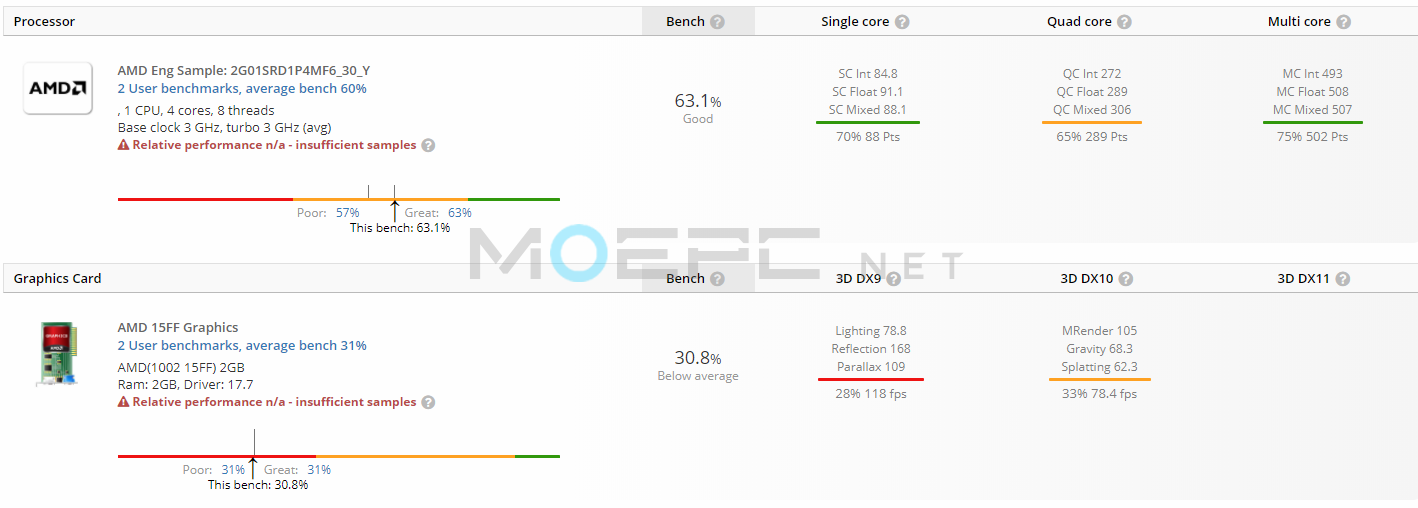Click the processor benchmark distribution bar
The height and width of the screenshot is (508, 1418).
point(339,199)
